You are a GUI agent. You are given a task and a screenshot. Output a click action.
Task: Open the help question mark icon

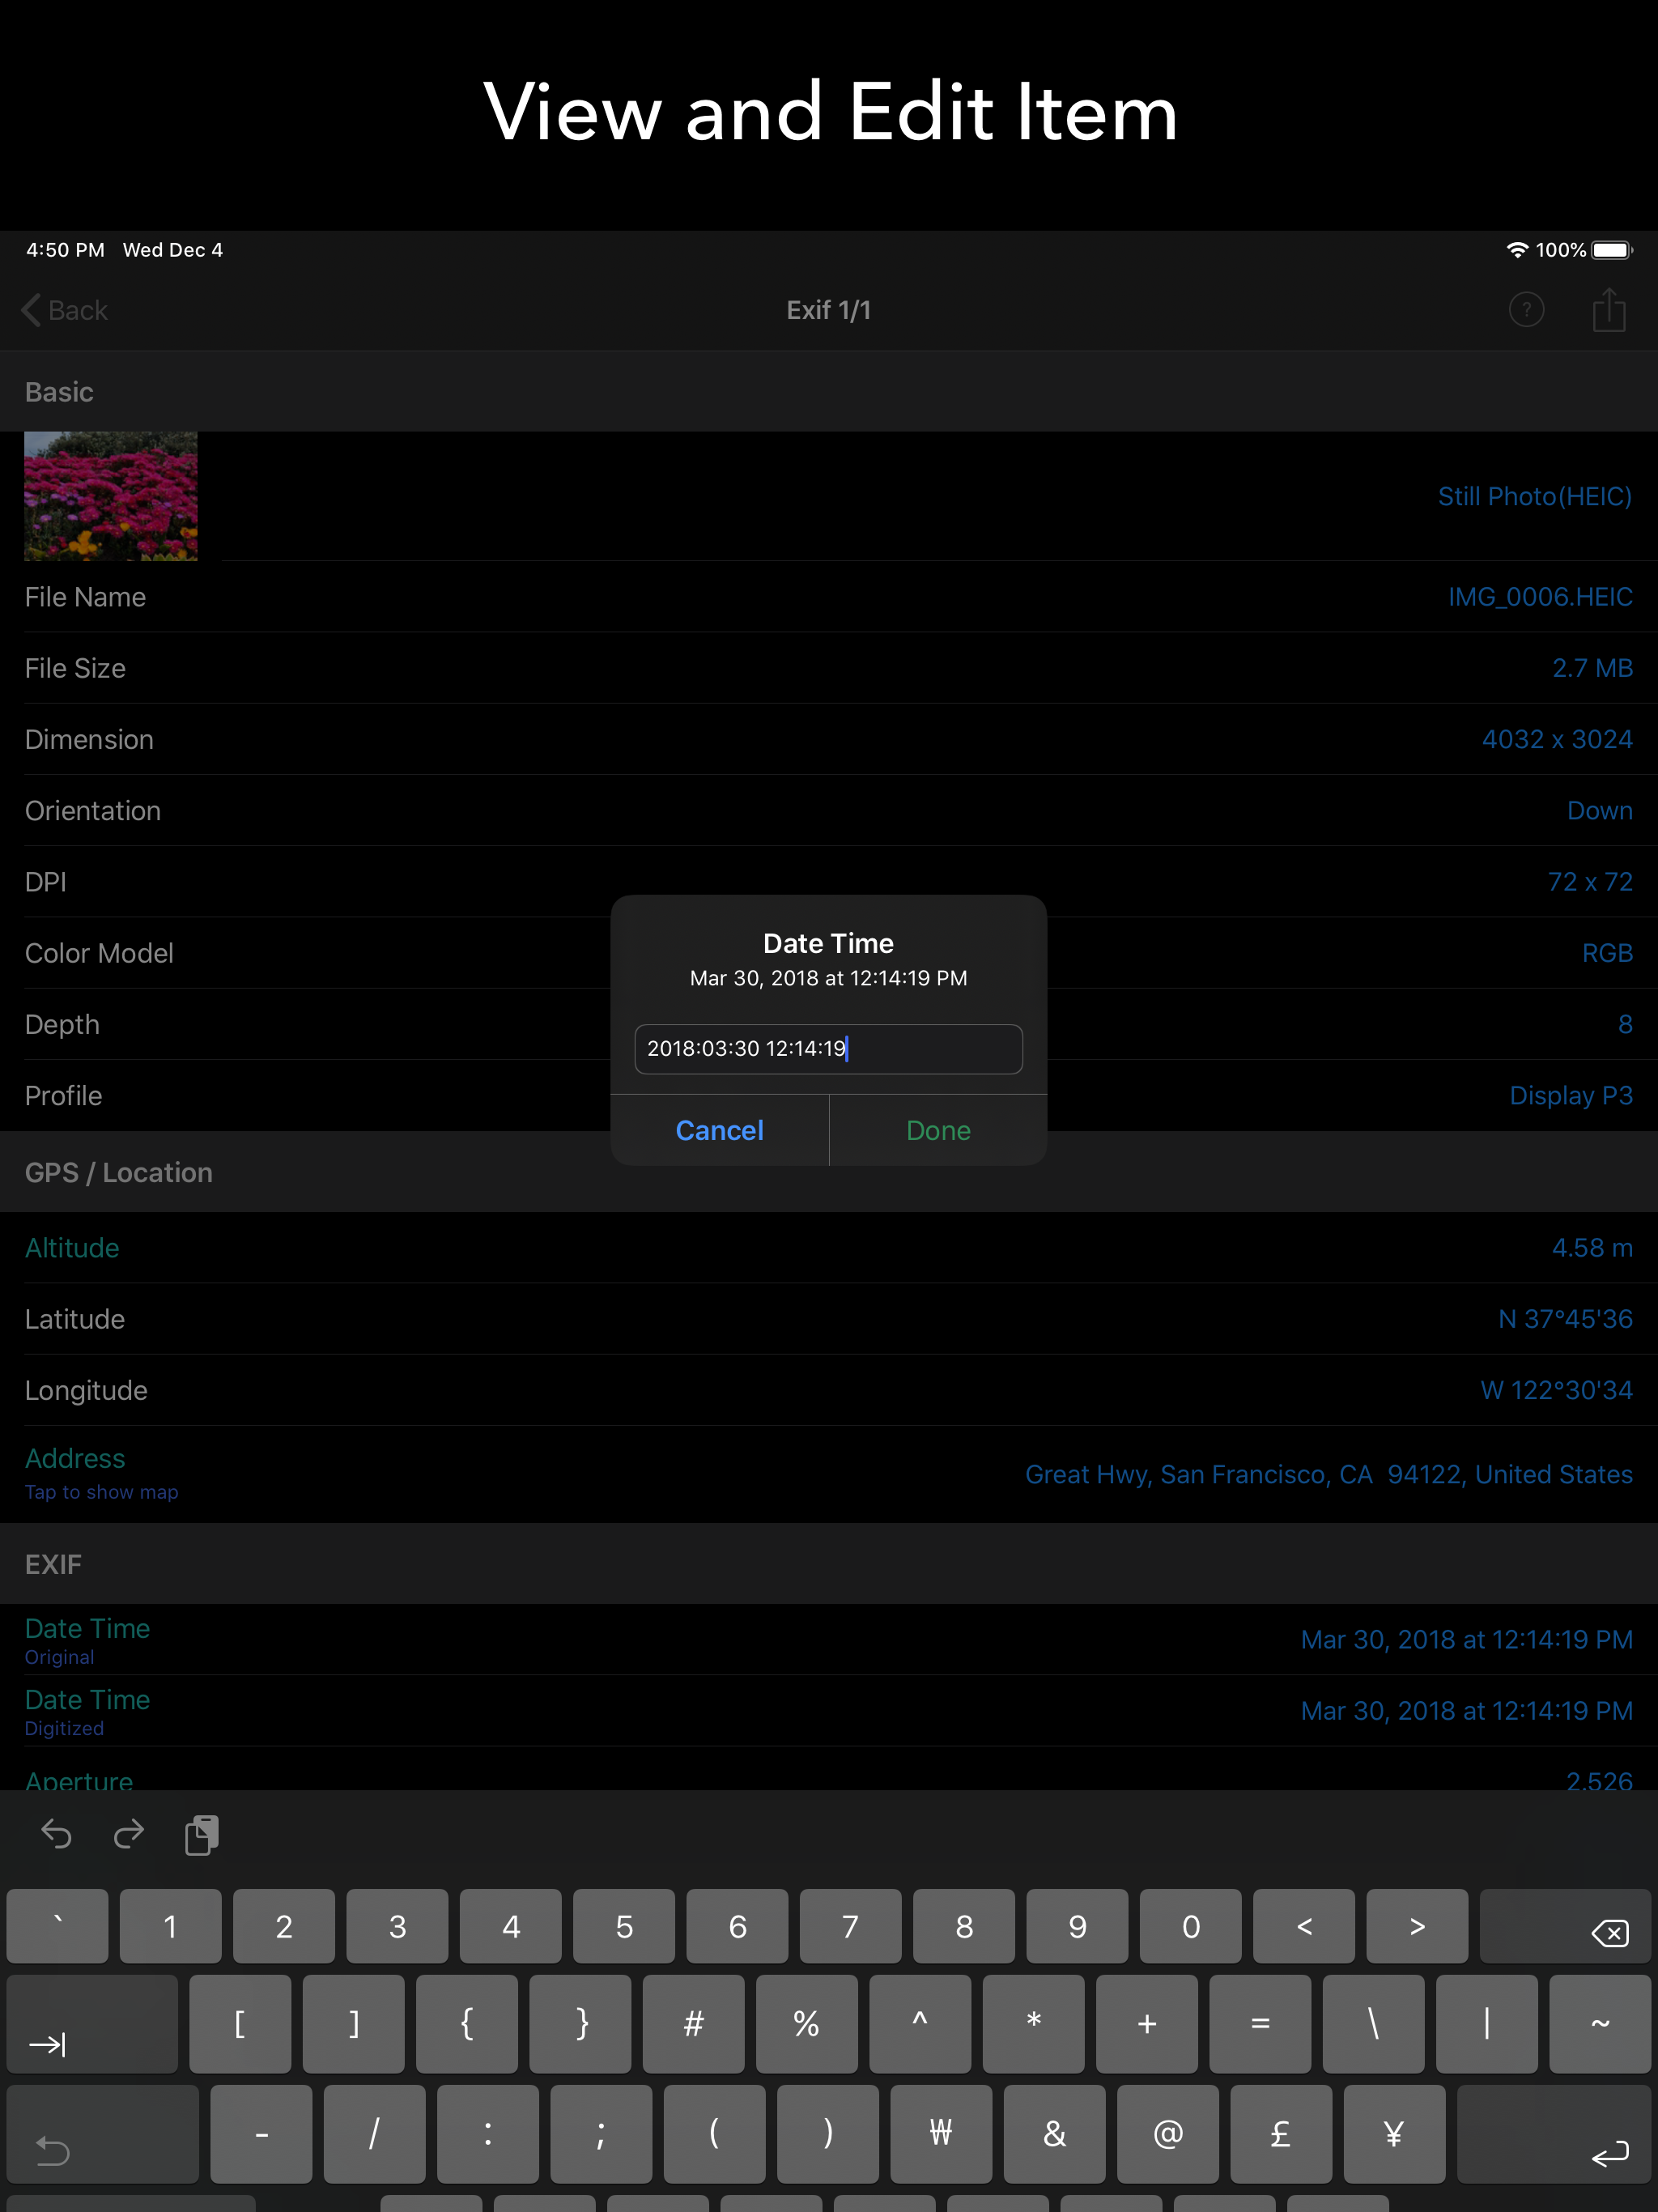click(x=1525, y=310)
